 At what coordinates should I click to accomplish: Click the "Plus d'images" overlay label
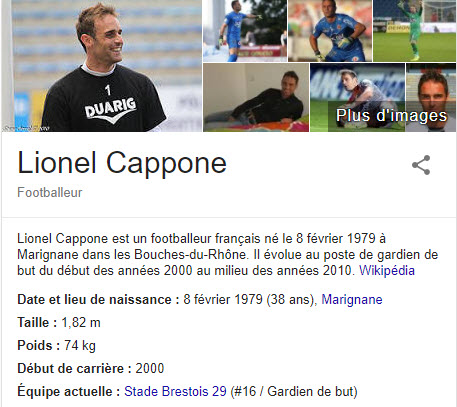391,116
